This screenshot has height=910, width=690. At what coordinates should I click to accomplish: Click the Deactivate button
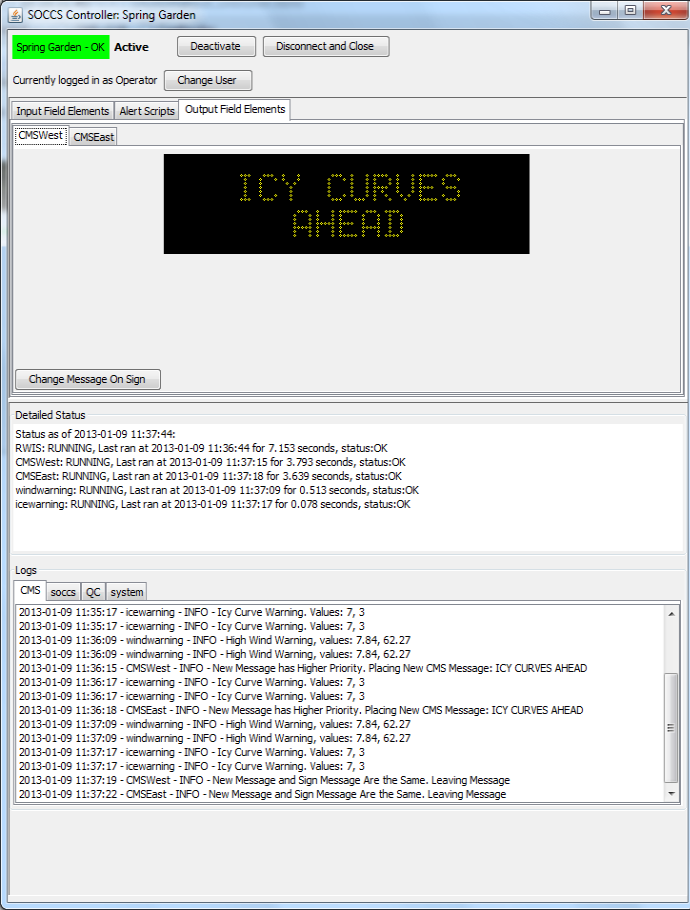pyautogui.click(x=215, y=47)
